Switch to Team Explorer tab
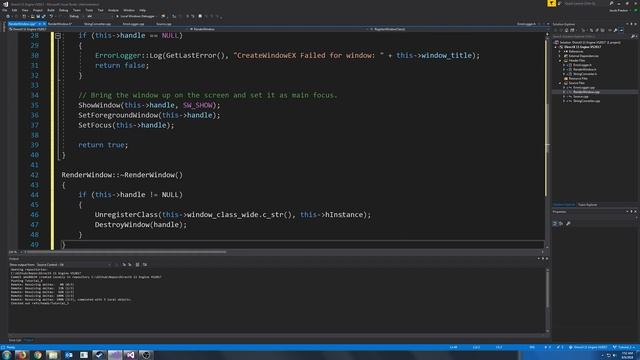640x360 pixels. 587,204
